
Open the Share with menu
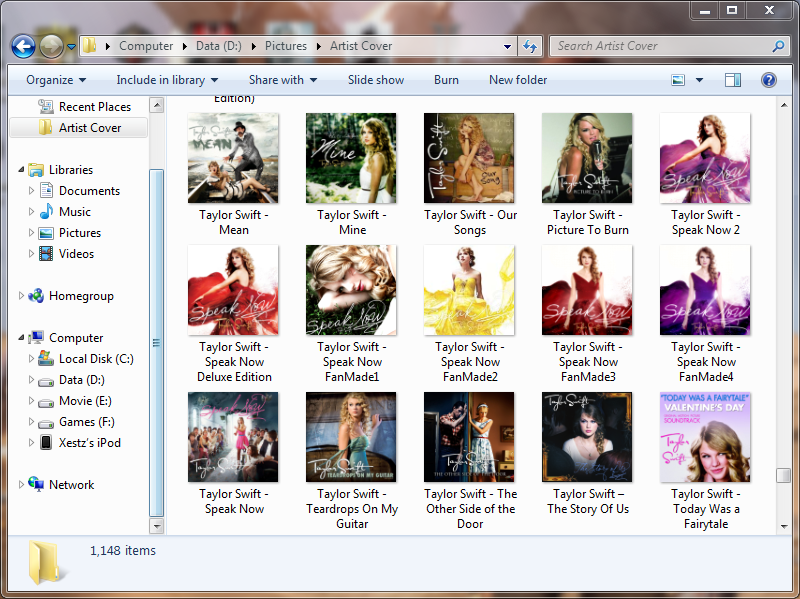click(x=283, y=80)
